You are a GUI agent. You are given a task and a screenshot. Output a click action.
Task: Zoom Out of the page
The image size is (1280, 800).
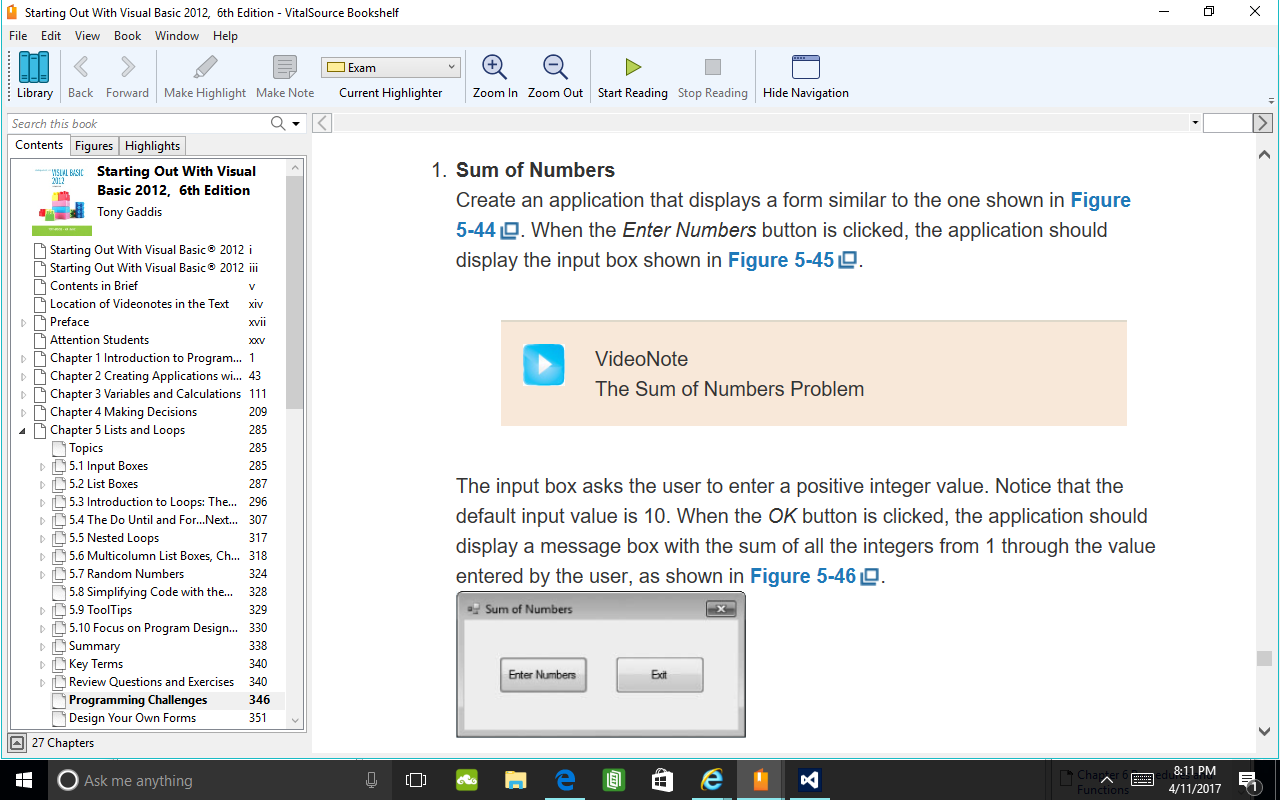[555, 76]
